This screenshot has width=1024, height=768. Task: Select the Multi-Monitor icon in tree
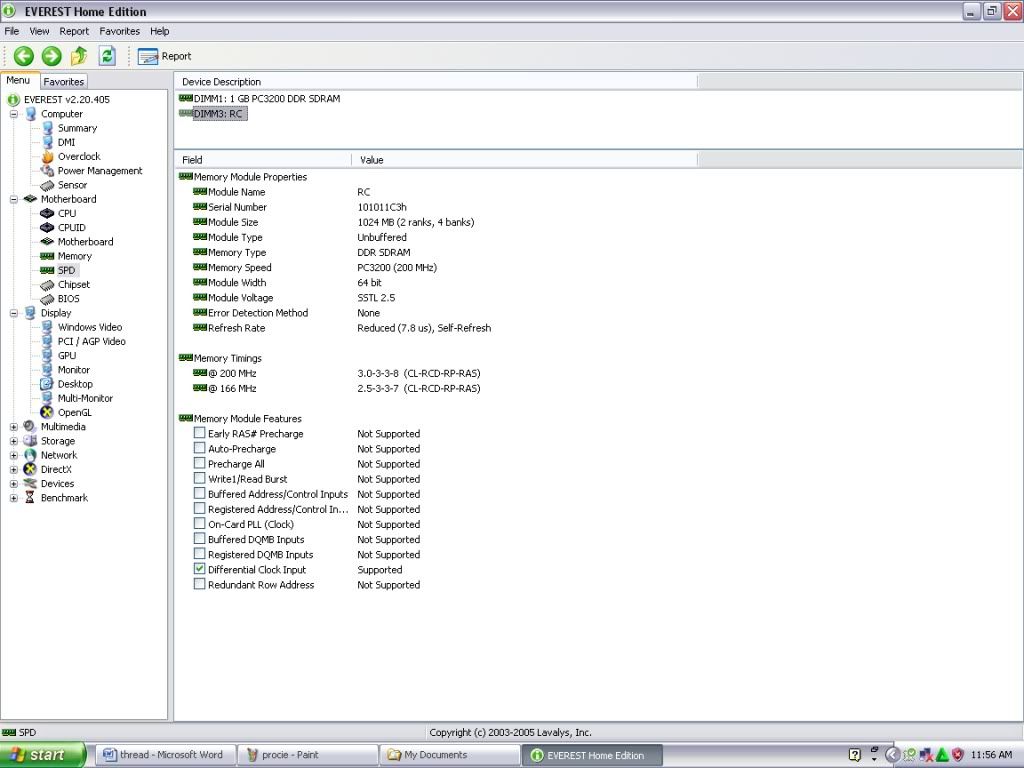point(47,398)
